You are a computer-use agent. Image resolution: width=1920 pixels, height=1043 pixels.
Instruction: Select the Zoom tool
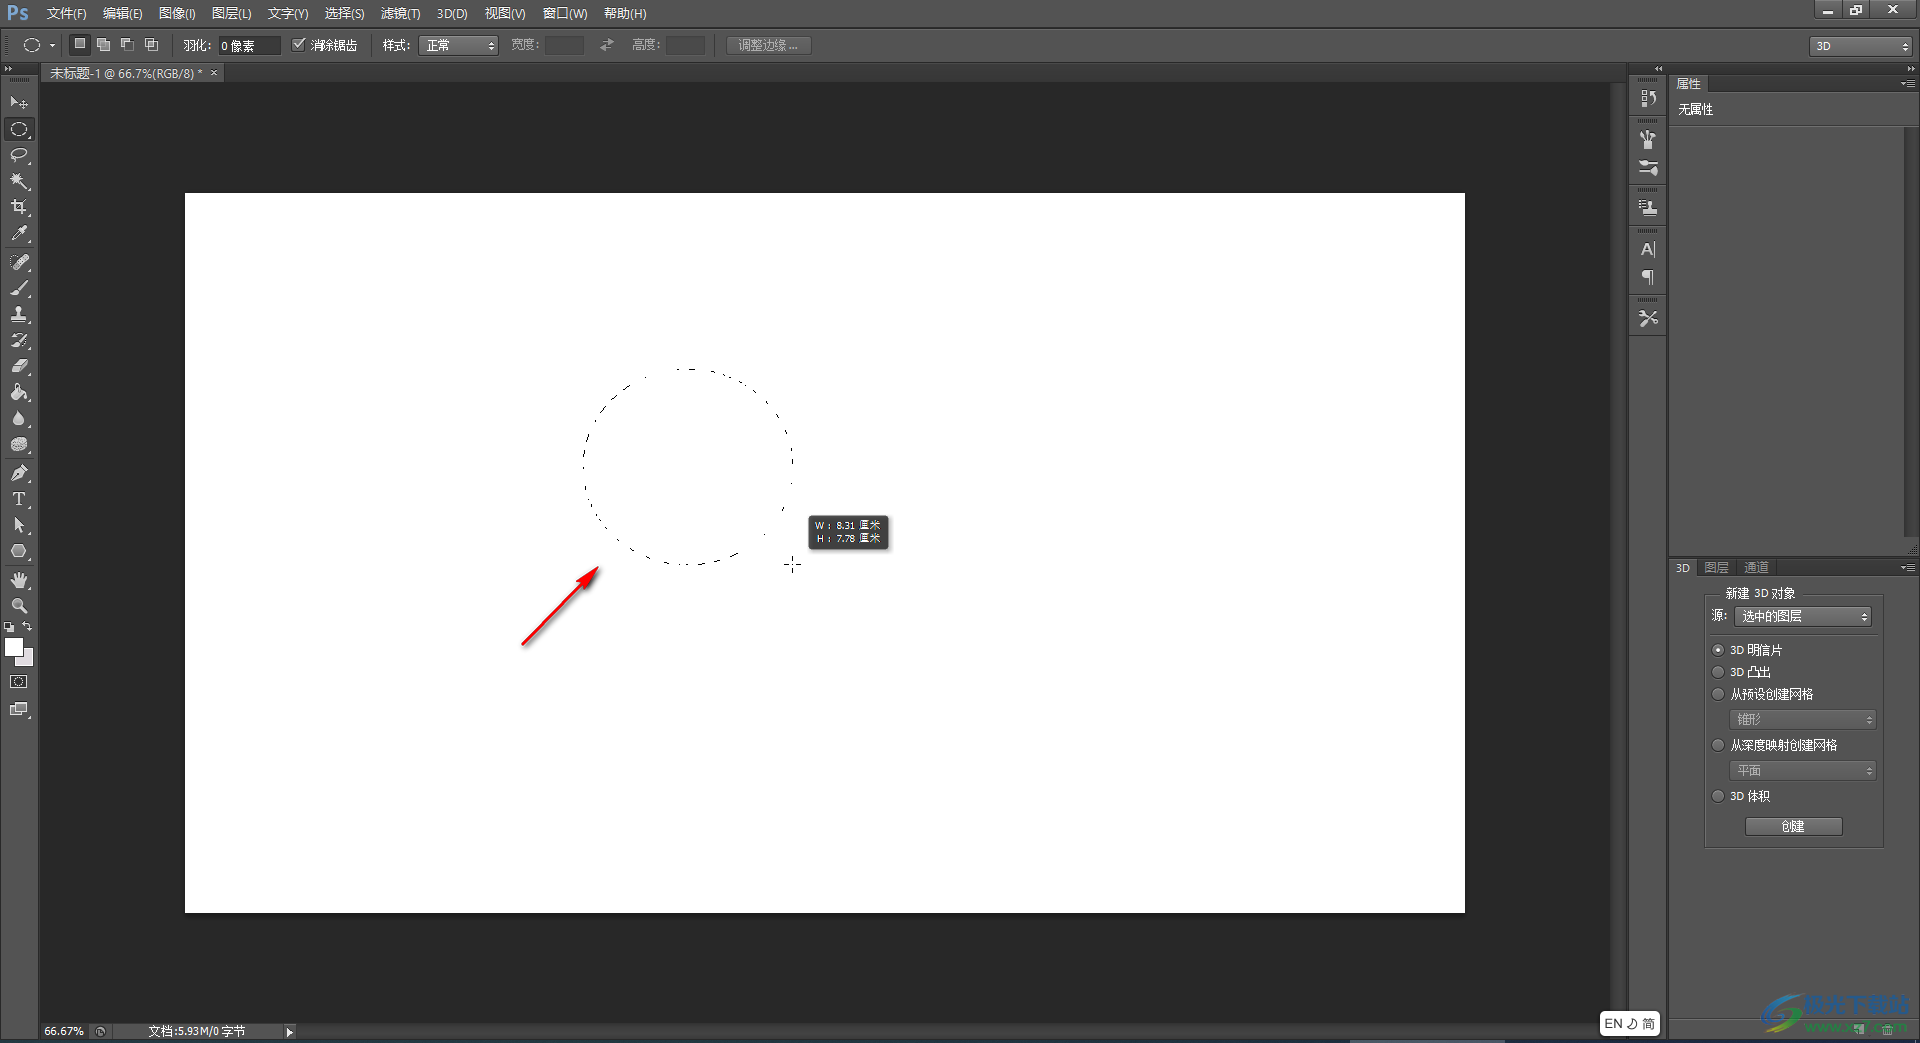click(19, 606)
